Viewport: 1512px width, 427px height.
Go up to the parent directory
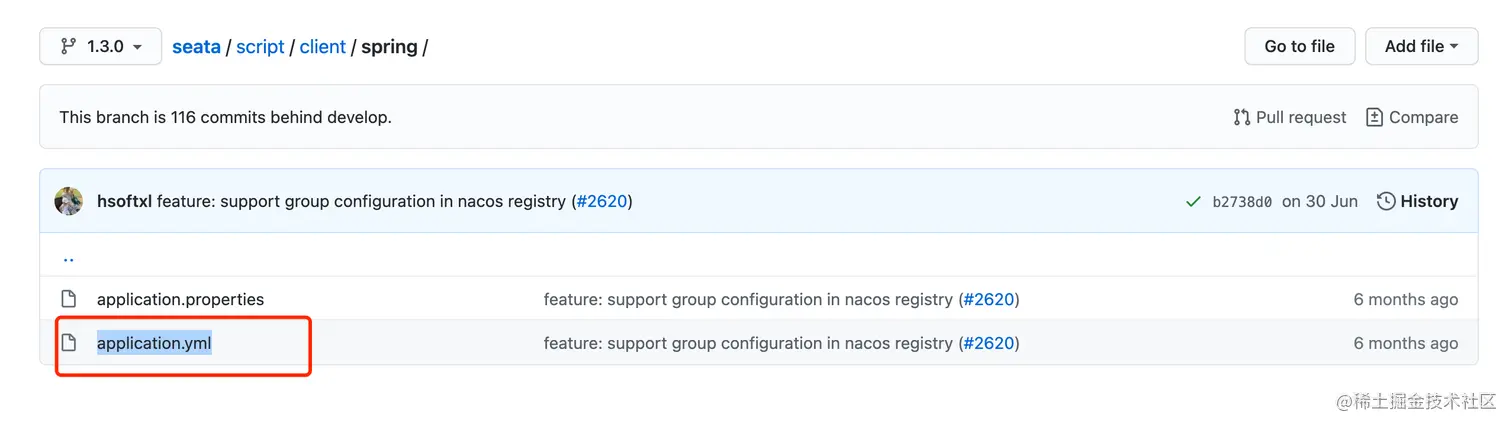coord(68,257)
